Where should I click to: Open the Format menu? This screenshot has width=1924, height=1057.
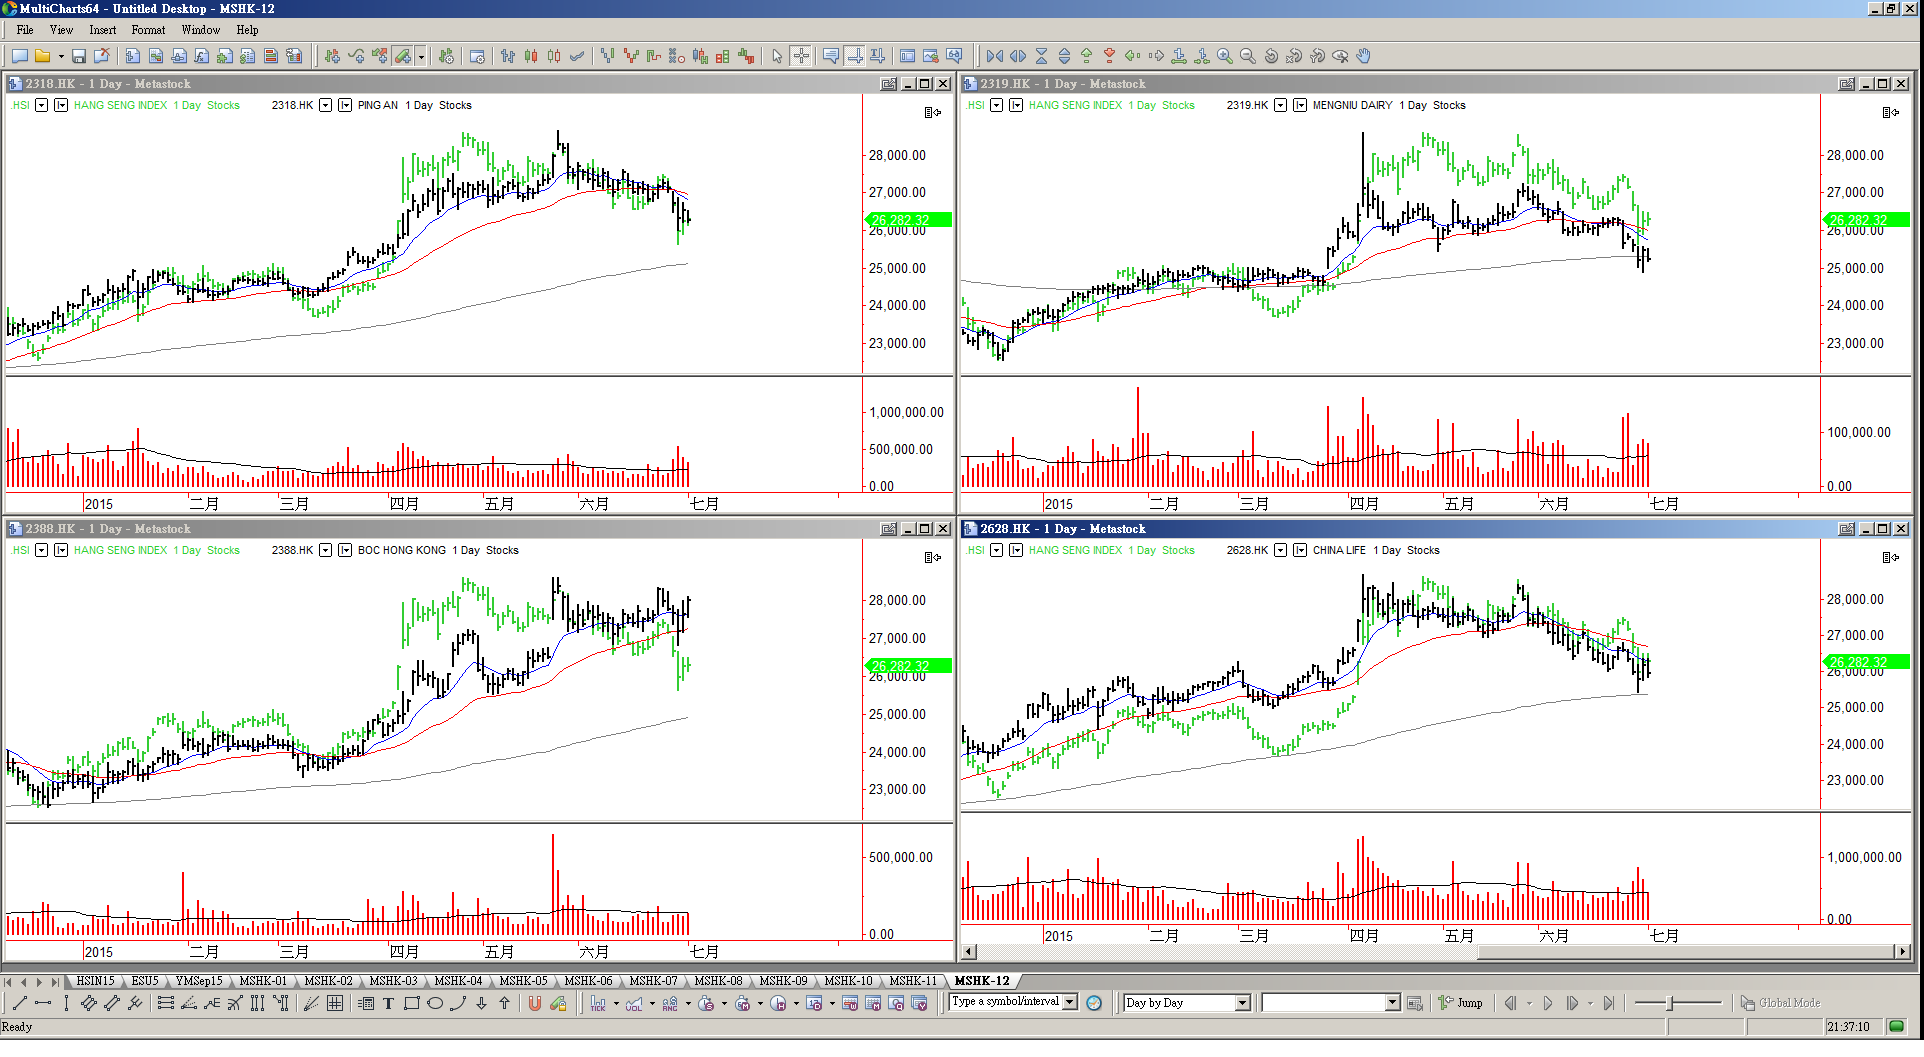[x=148, y=30]
